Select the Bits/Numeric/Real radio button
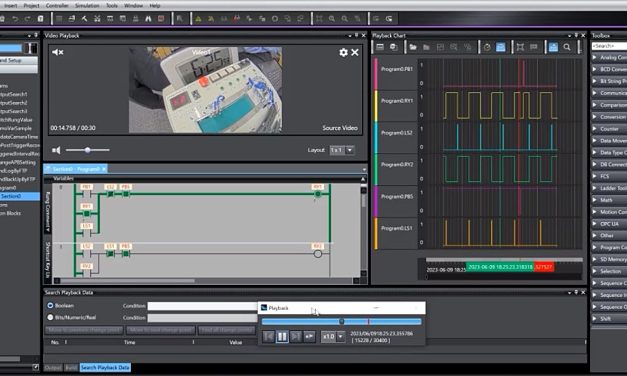 50,317
